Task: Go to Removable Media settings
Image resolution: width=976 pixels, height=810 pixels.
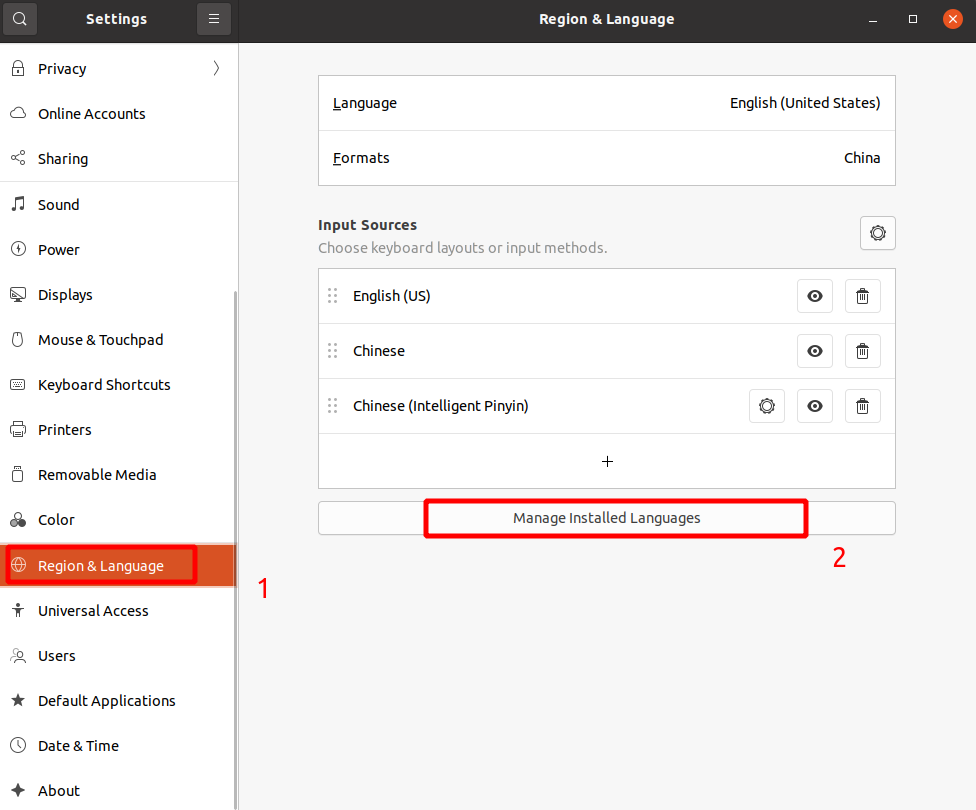Action: (118, 474)
